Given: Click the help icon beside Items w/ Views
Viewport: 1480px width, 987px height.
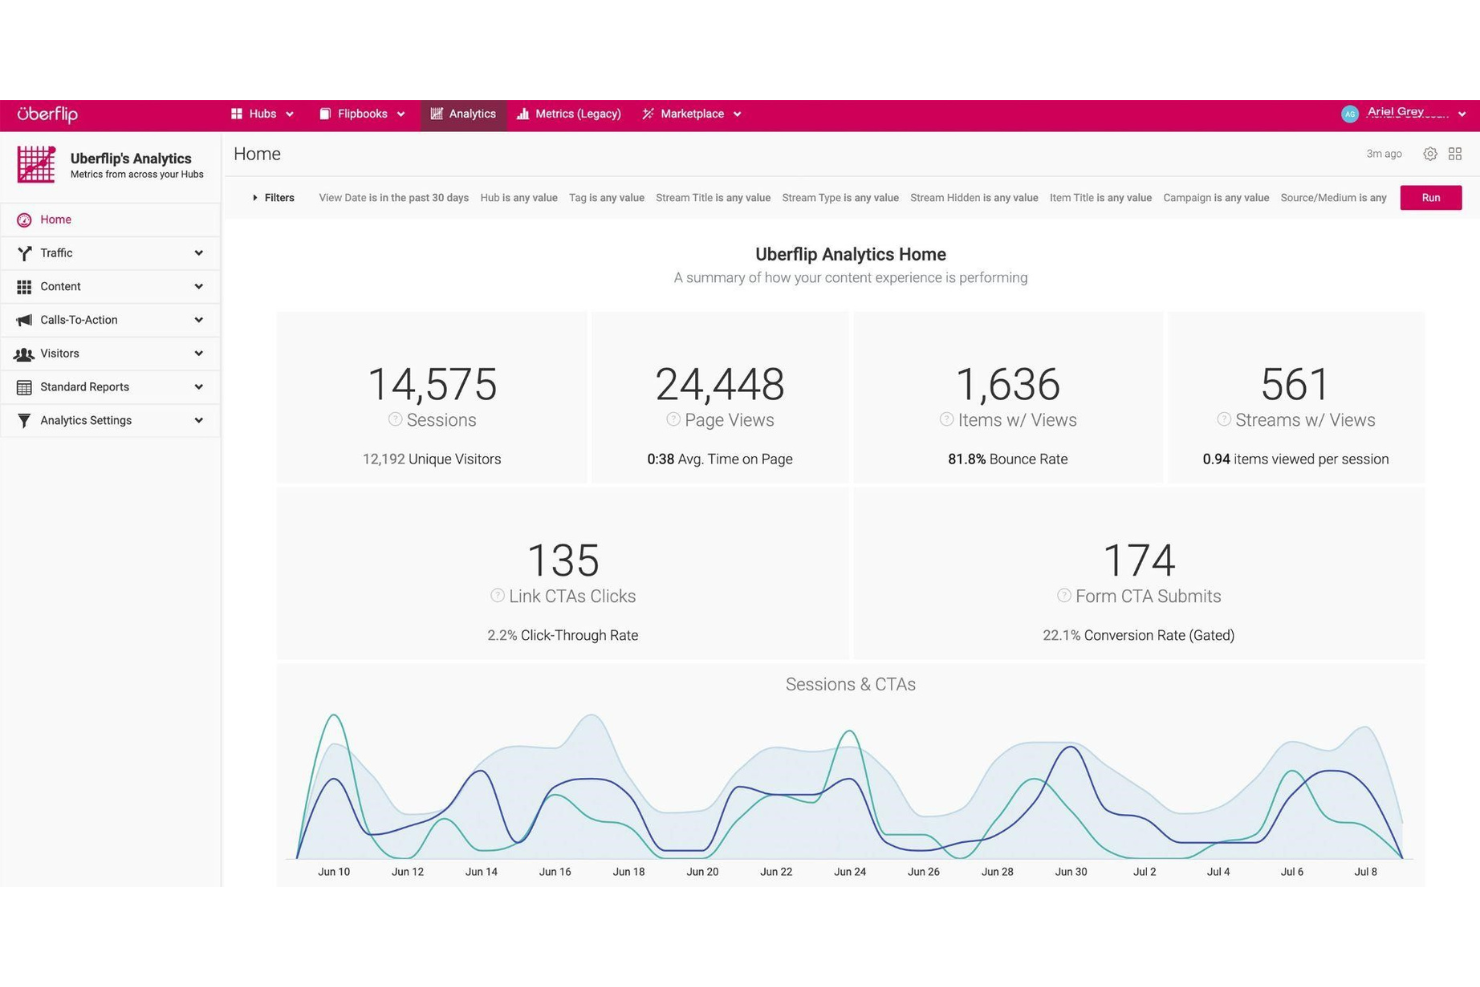Looking at the screenshot, I should [946, 420].
